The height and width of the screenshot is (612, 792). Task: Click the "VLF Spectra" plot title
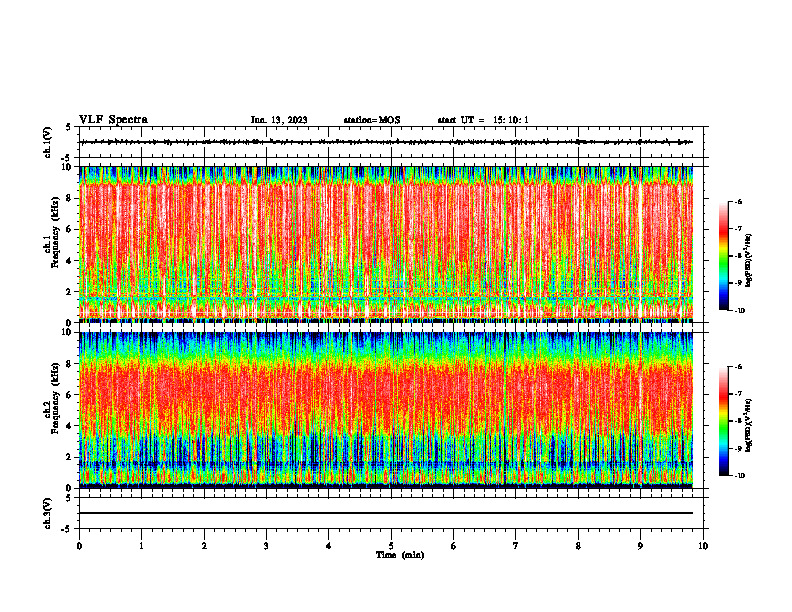113,120
